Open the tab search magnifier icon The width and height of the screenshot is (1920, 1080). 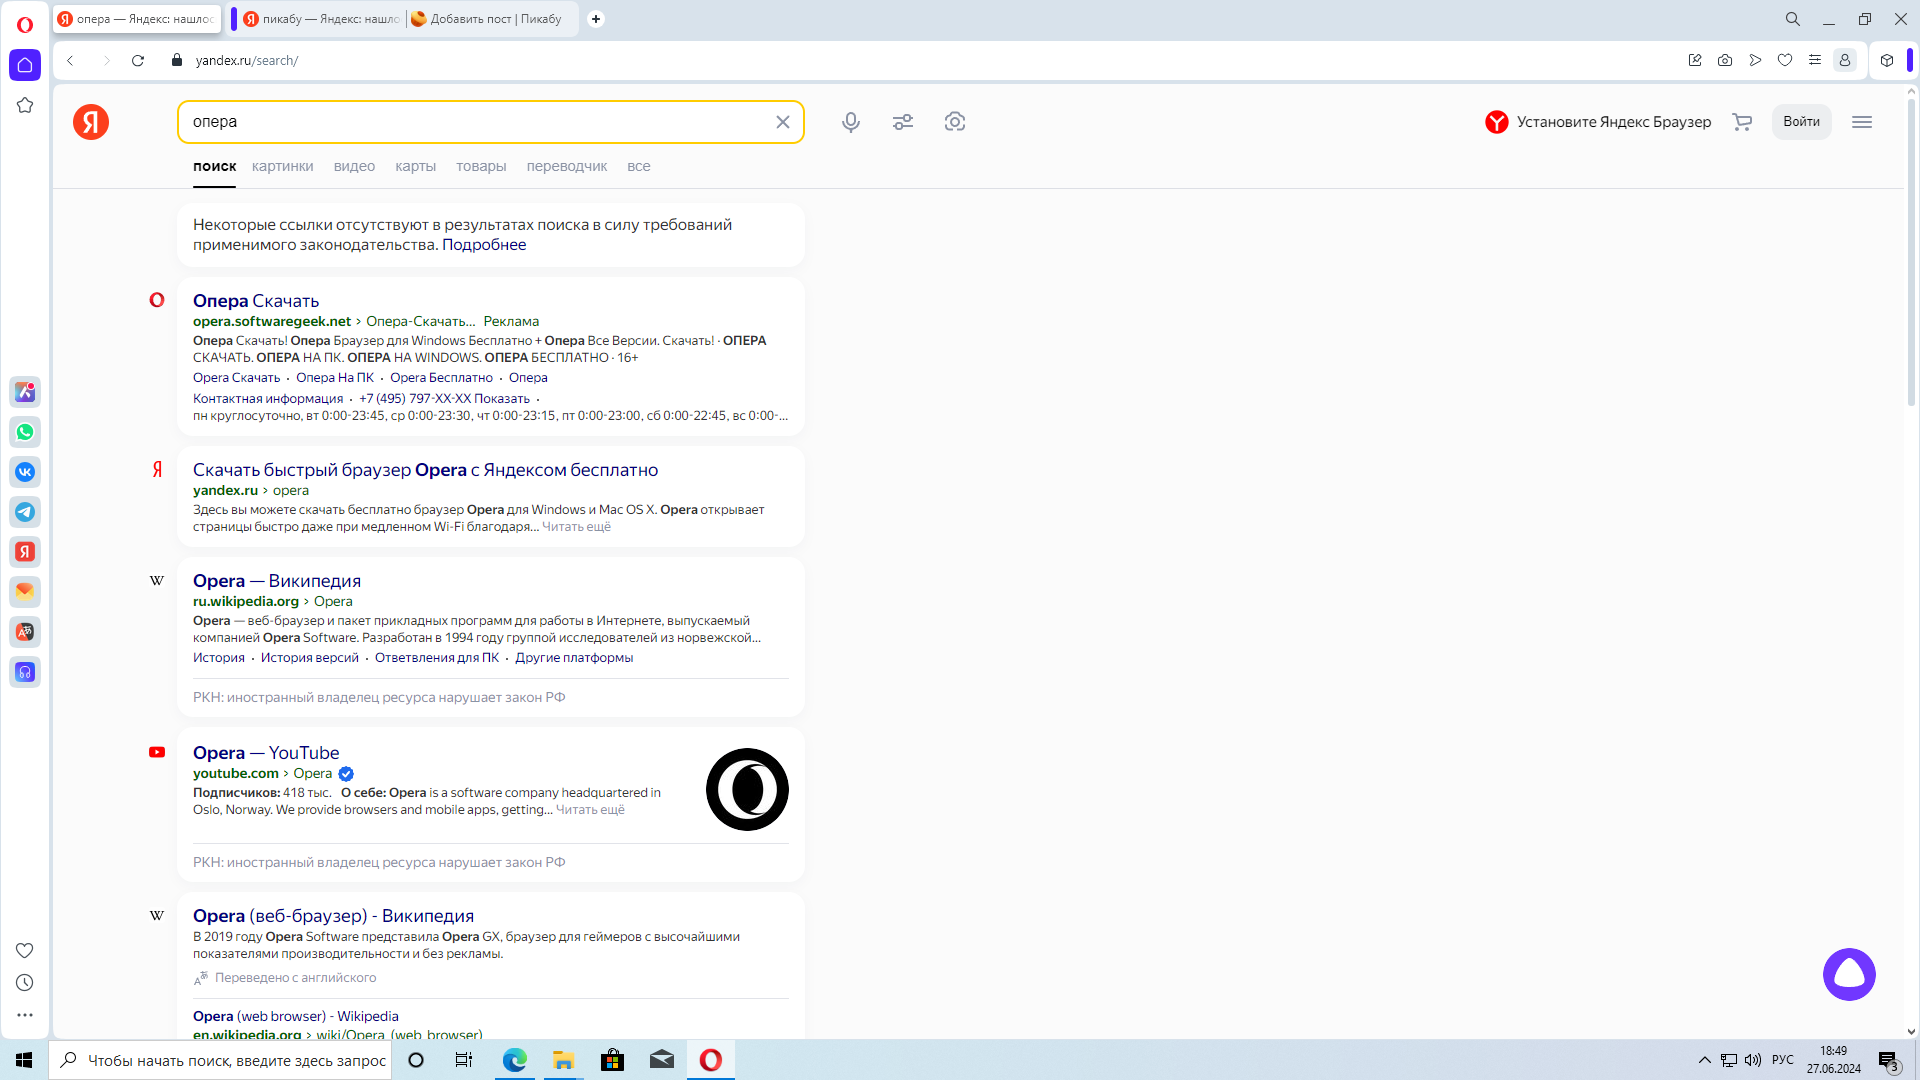[1793, 19]
